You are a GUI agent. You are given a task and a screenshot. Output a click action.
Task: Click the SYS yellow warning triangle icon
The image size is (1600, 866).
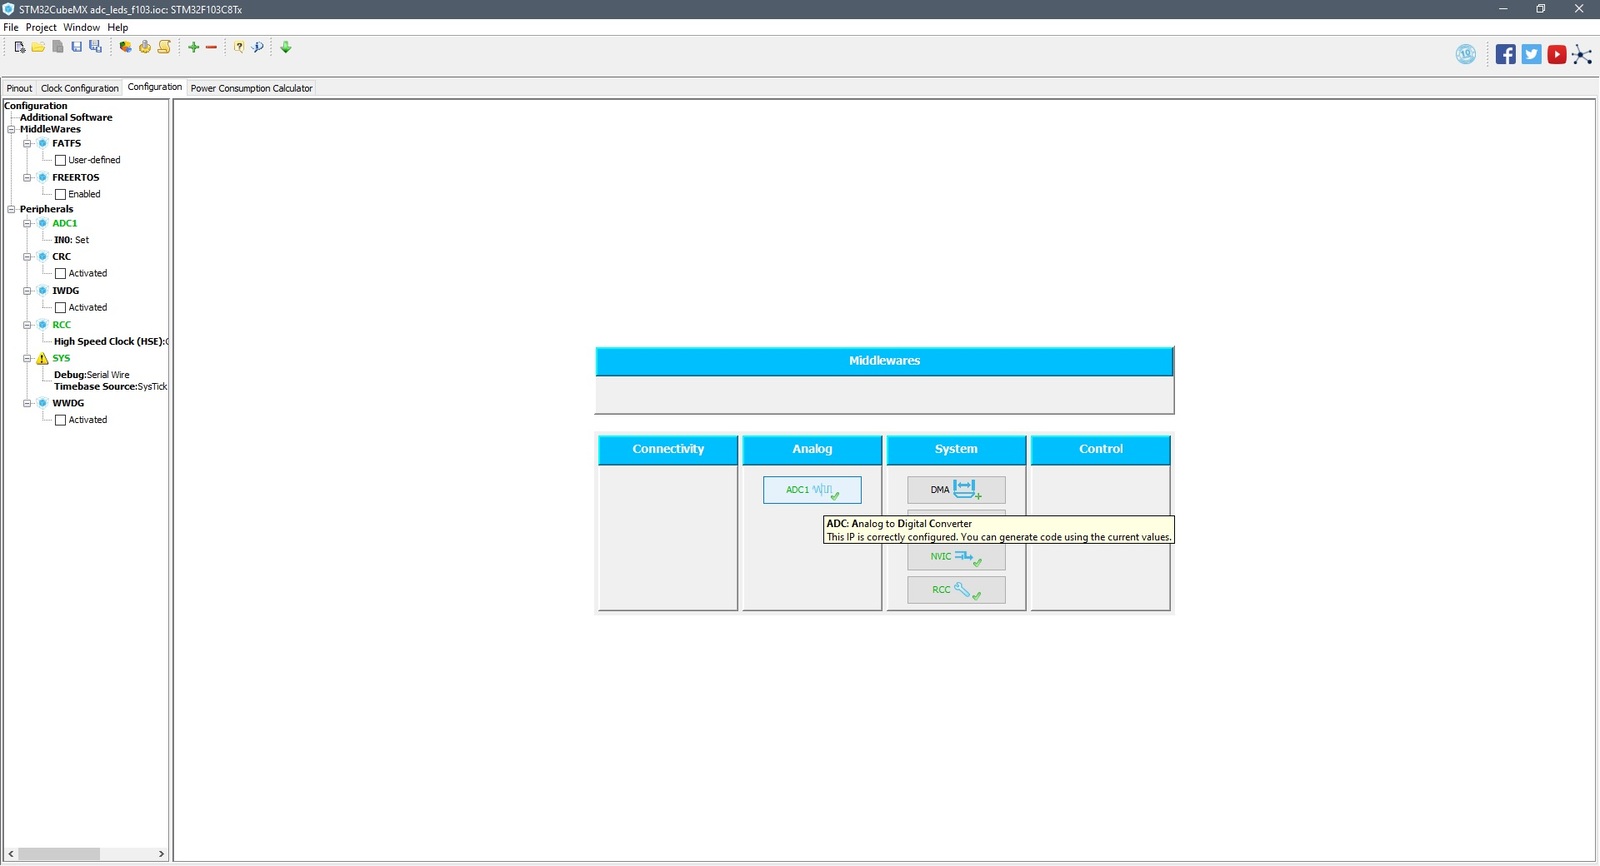click(42, 358)
